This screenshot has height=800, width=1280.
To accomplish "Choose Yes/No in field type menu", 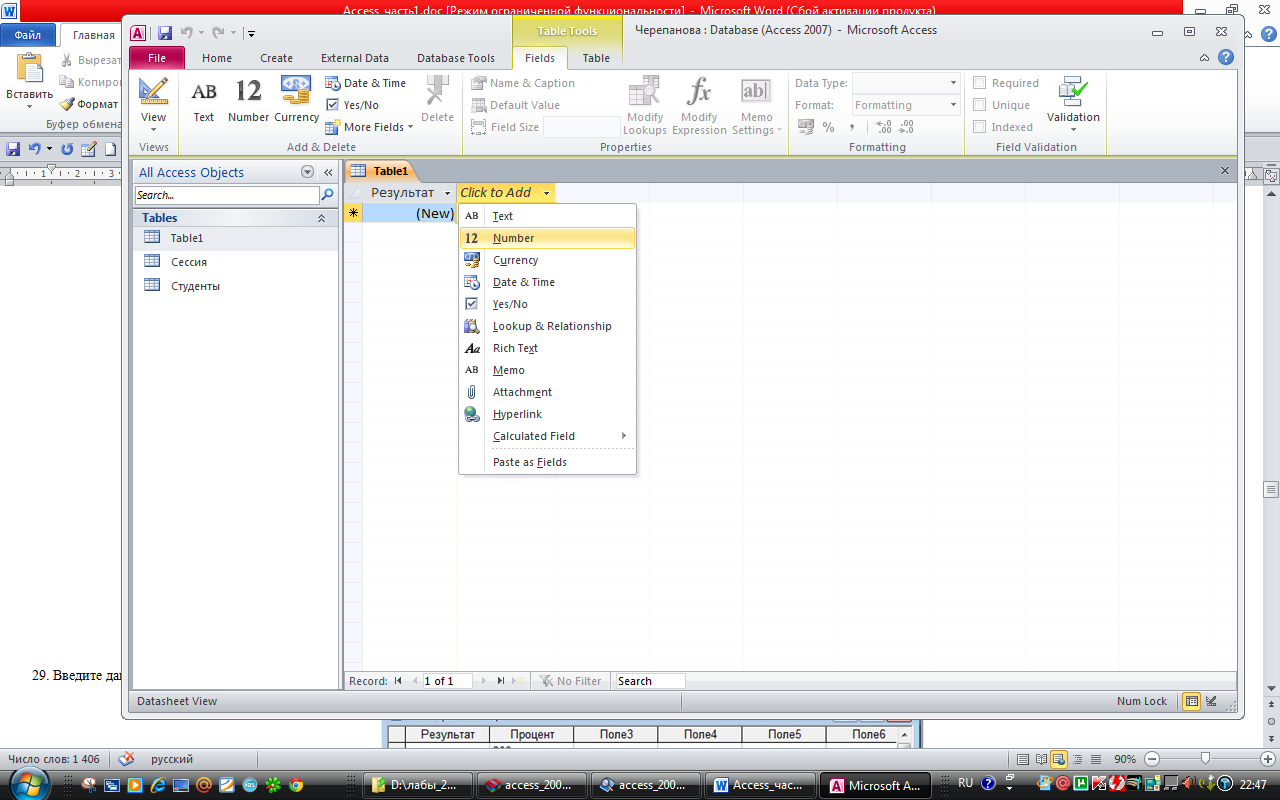I will pos(547,304).
